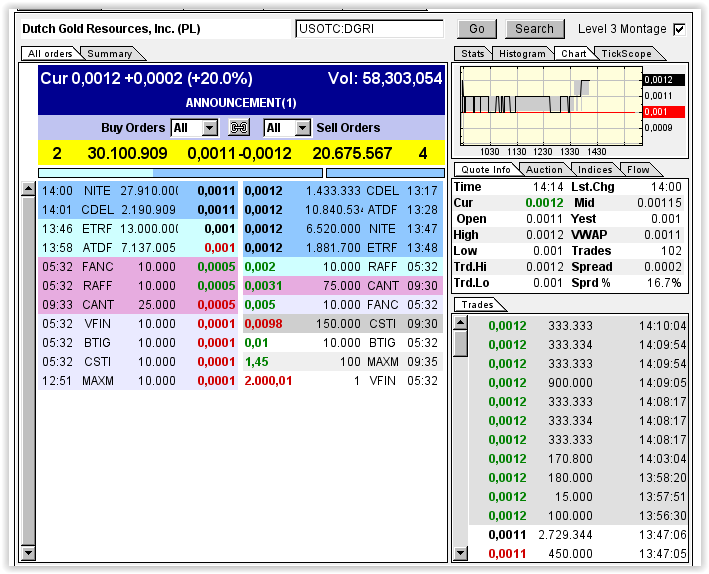Click the link icon between order filters
The width and height of the screenshot is (709, 574).
(x=239, y=128)
